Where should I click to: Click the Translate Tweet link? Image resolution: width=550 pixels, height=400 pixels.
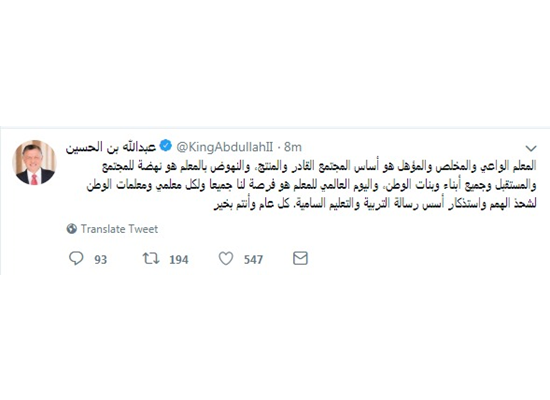coord(119,229)
